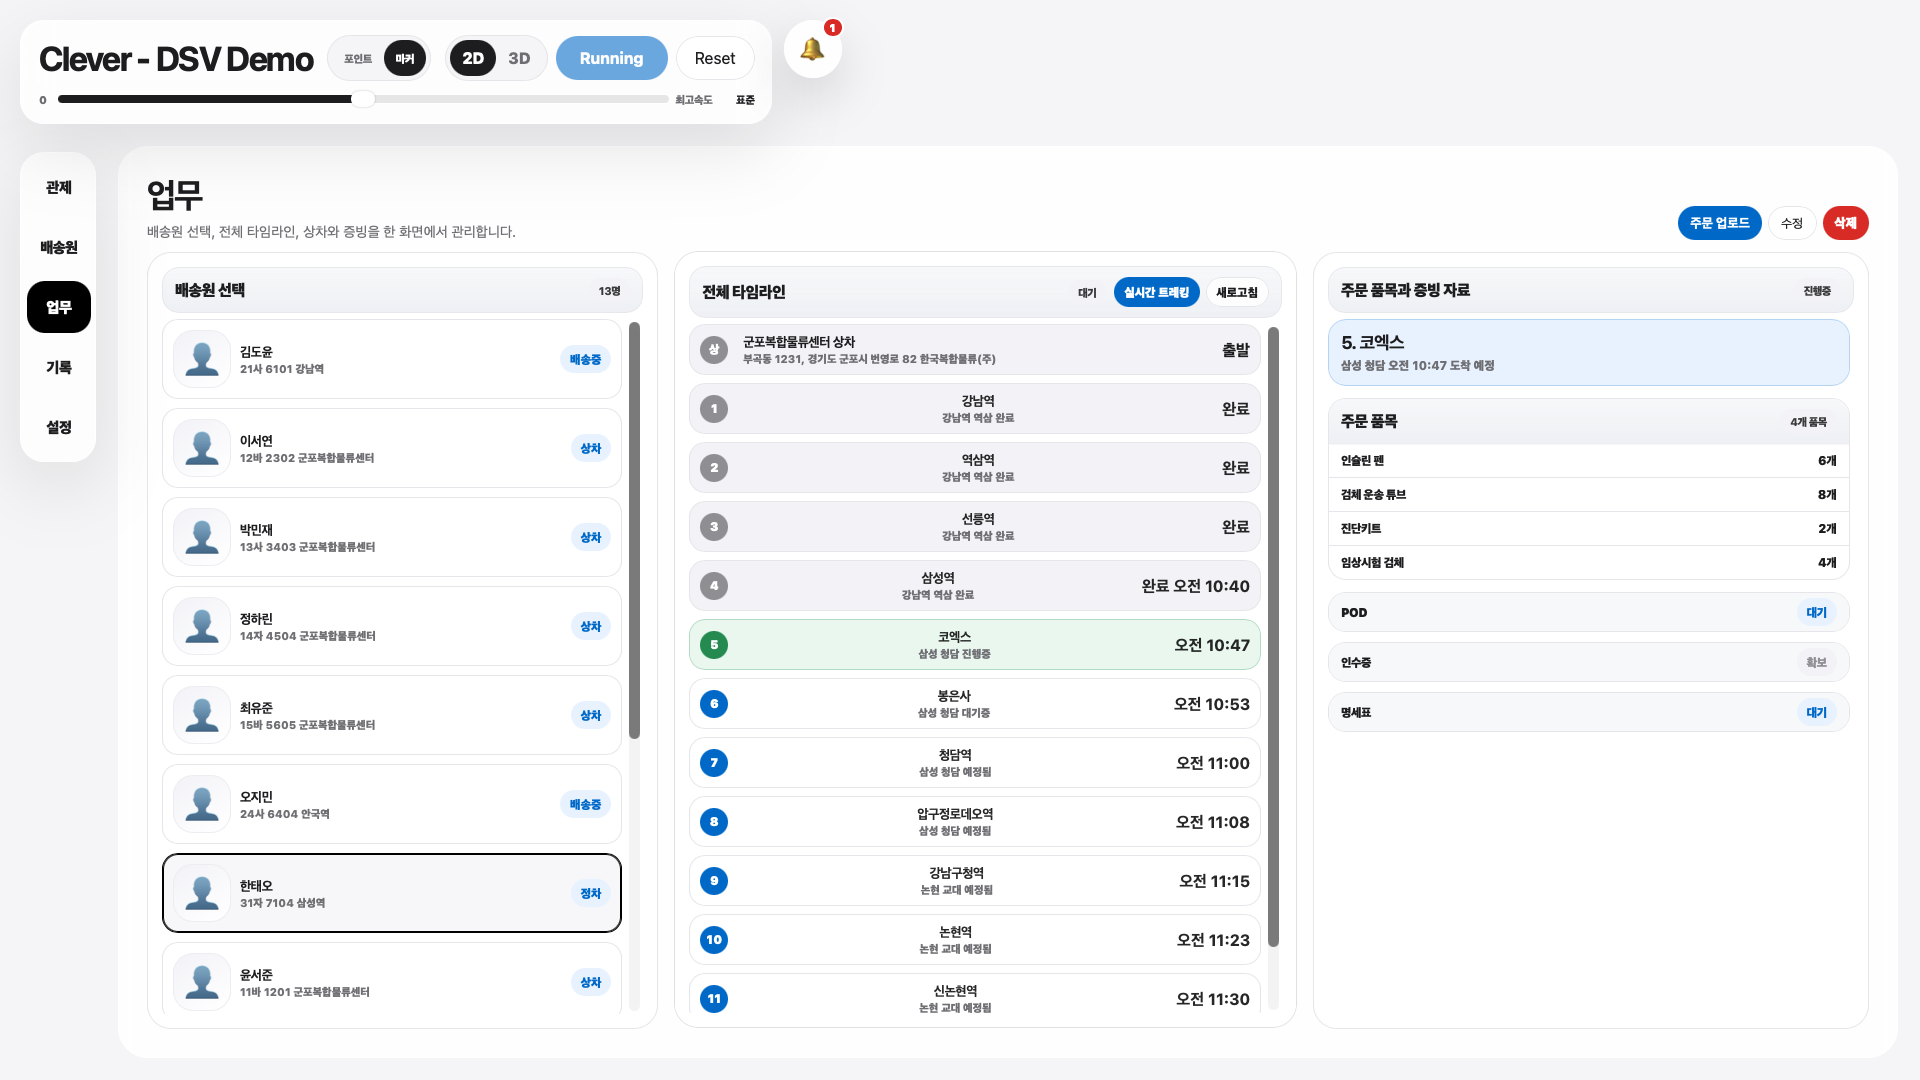Click 오지민's avatar icon

click(202, 804)
